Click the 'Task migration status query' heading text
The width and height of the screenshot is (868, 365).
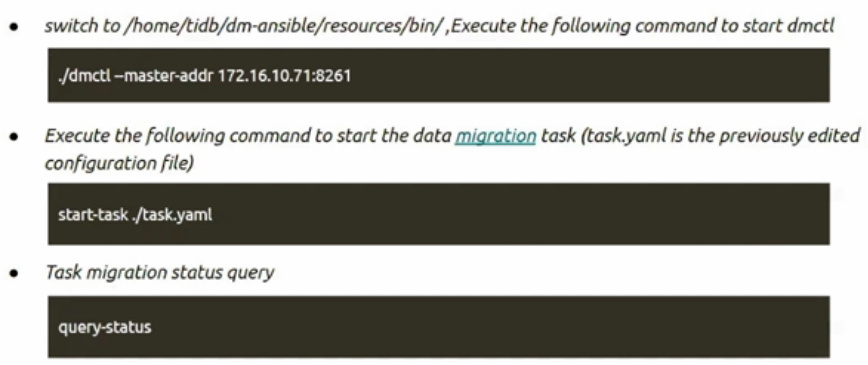[x=159, y=273]
